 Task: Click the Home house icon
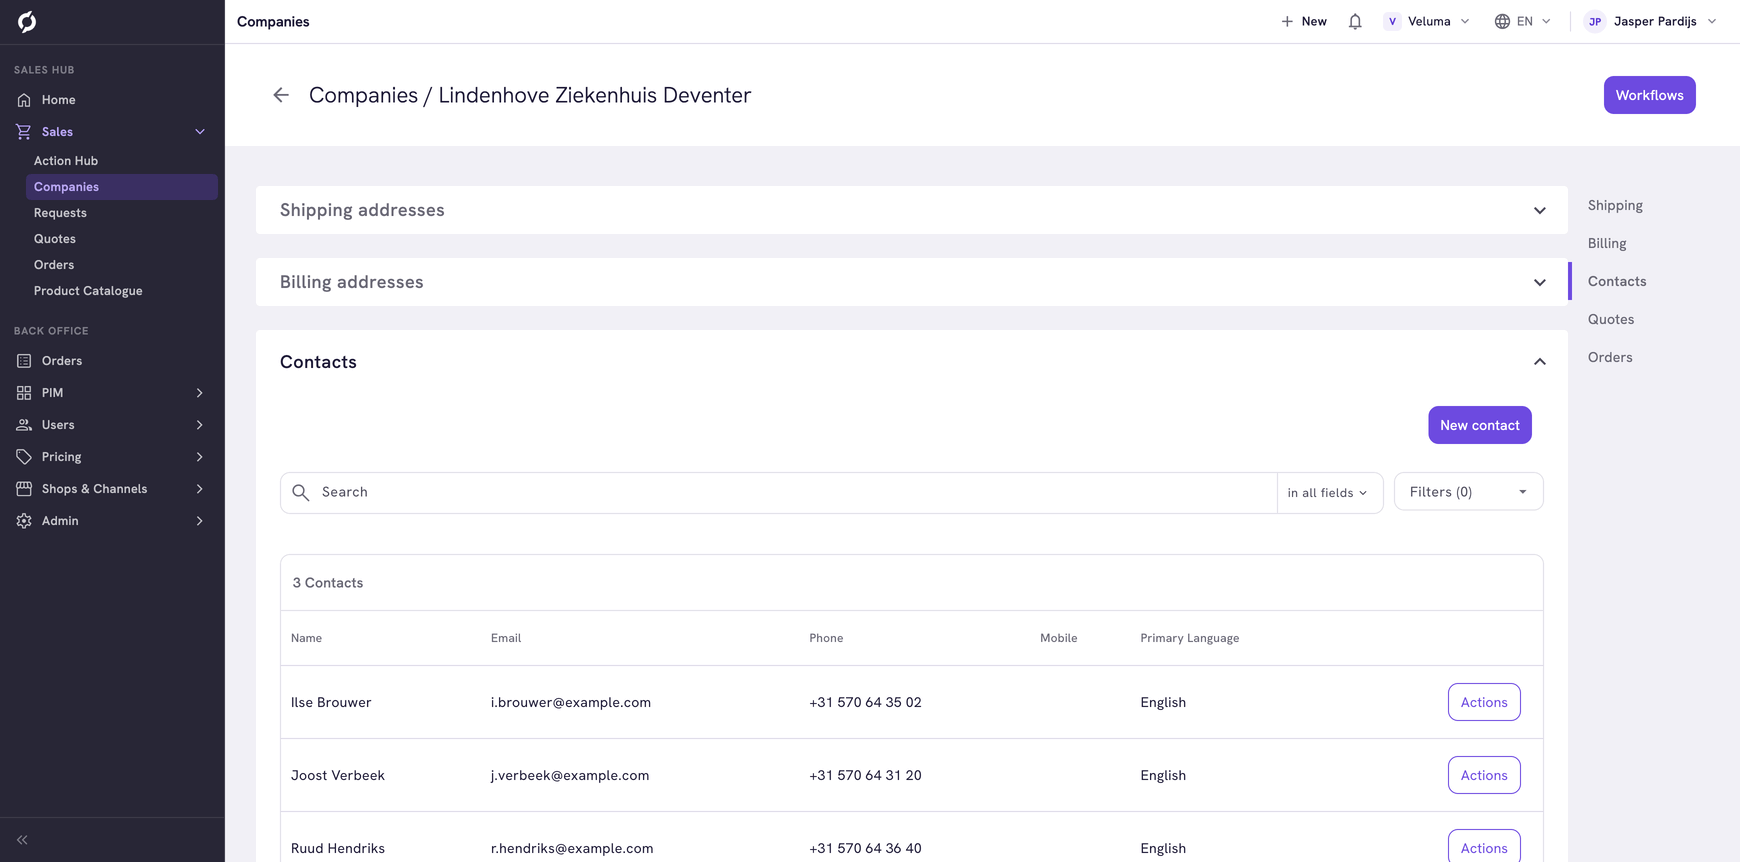[x=24, y=100]
